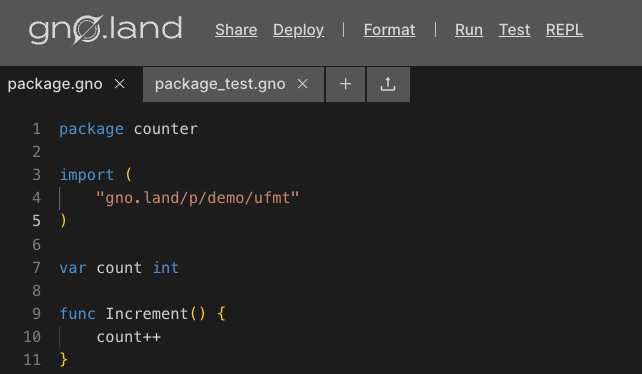
Task: Click the "func" keyword on line 9
Action: [x=78, y=314]
